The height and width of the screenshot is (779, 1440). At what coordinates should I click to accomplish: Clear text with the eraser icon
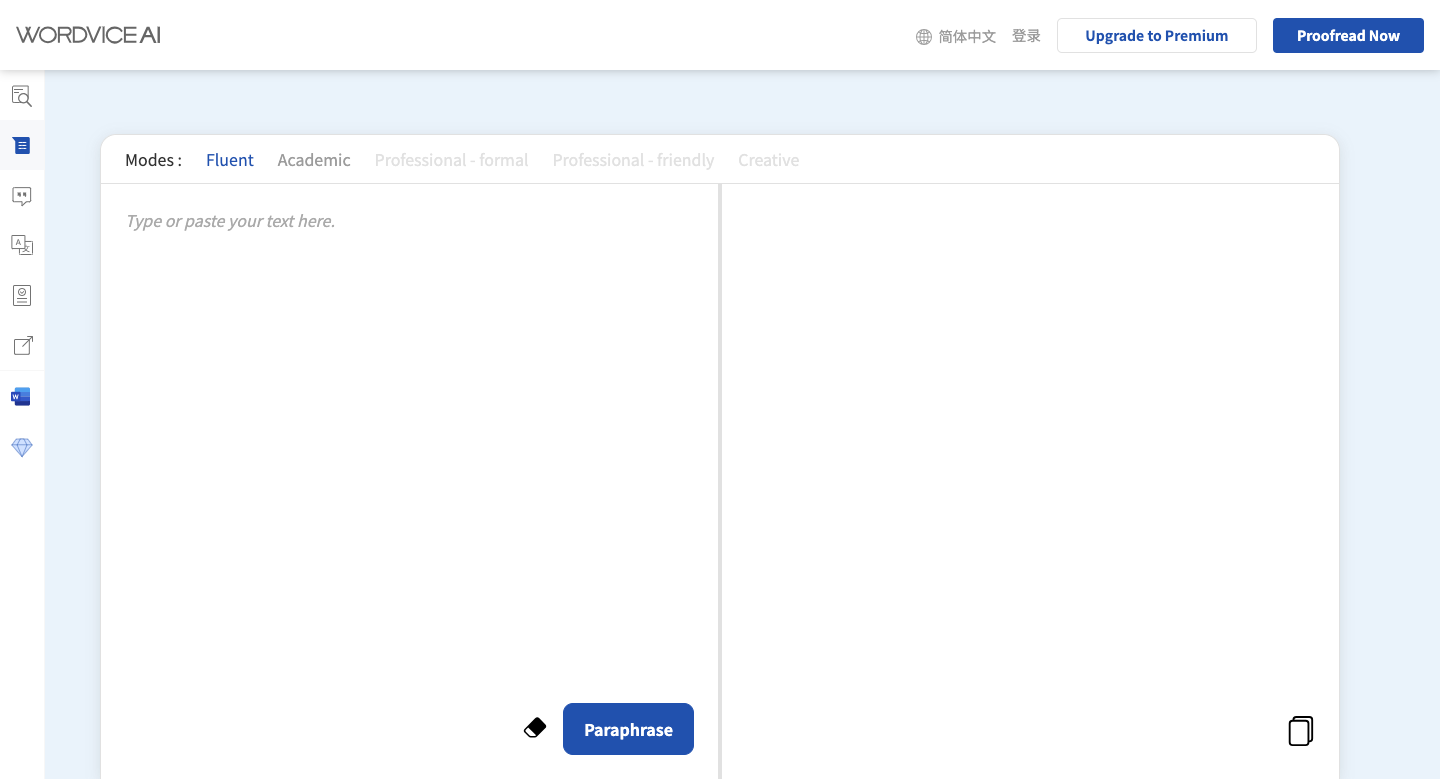click(x=535, y=728)
